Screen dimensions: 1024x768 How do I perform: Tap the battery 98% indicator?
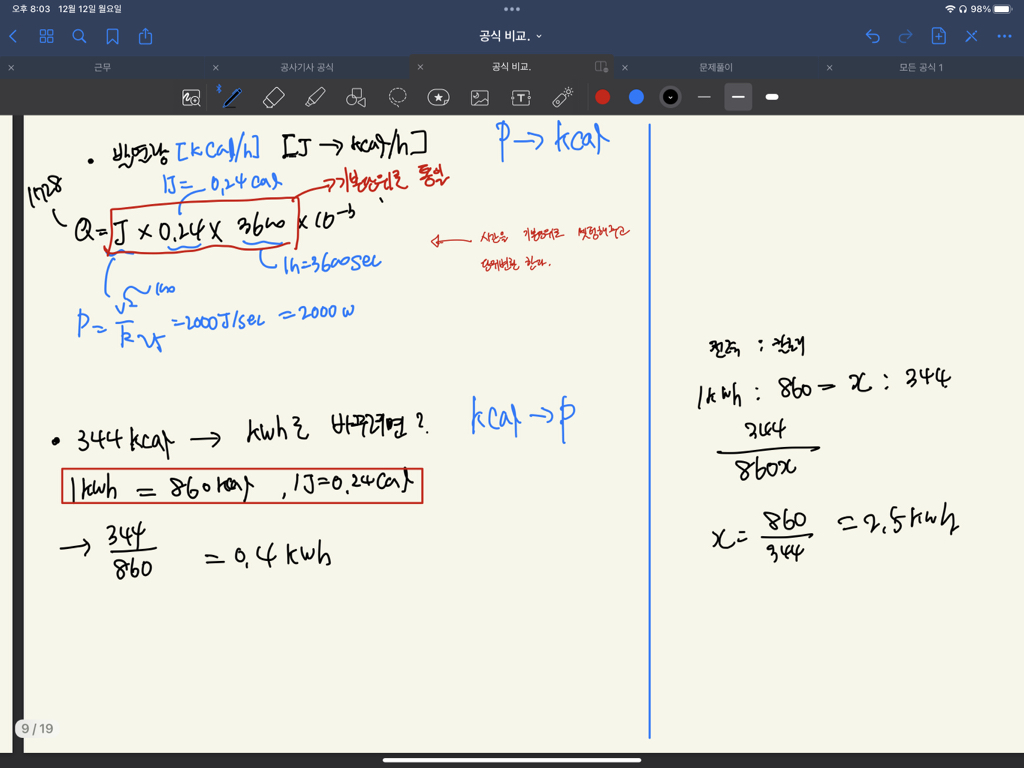pos(991,9)
